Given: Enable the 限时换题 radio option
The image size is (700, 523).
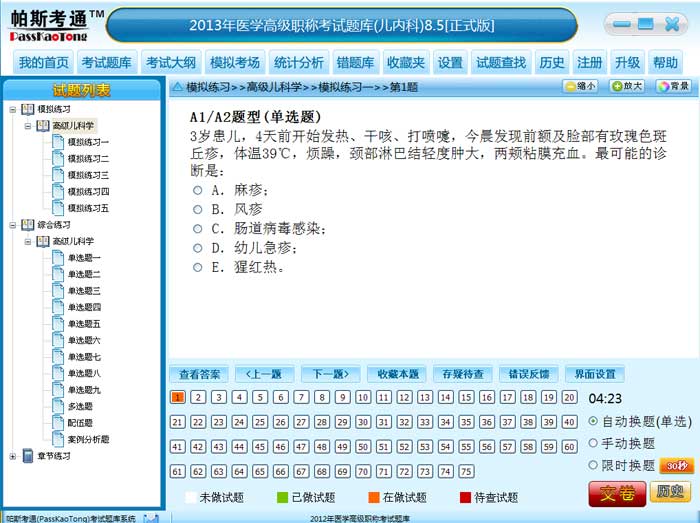Looking at the screenshot, I should [593, 465].
